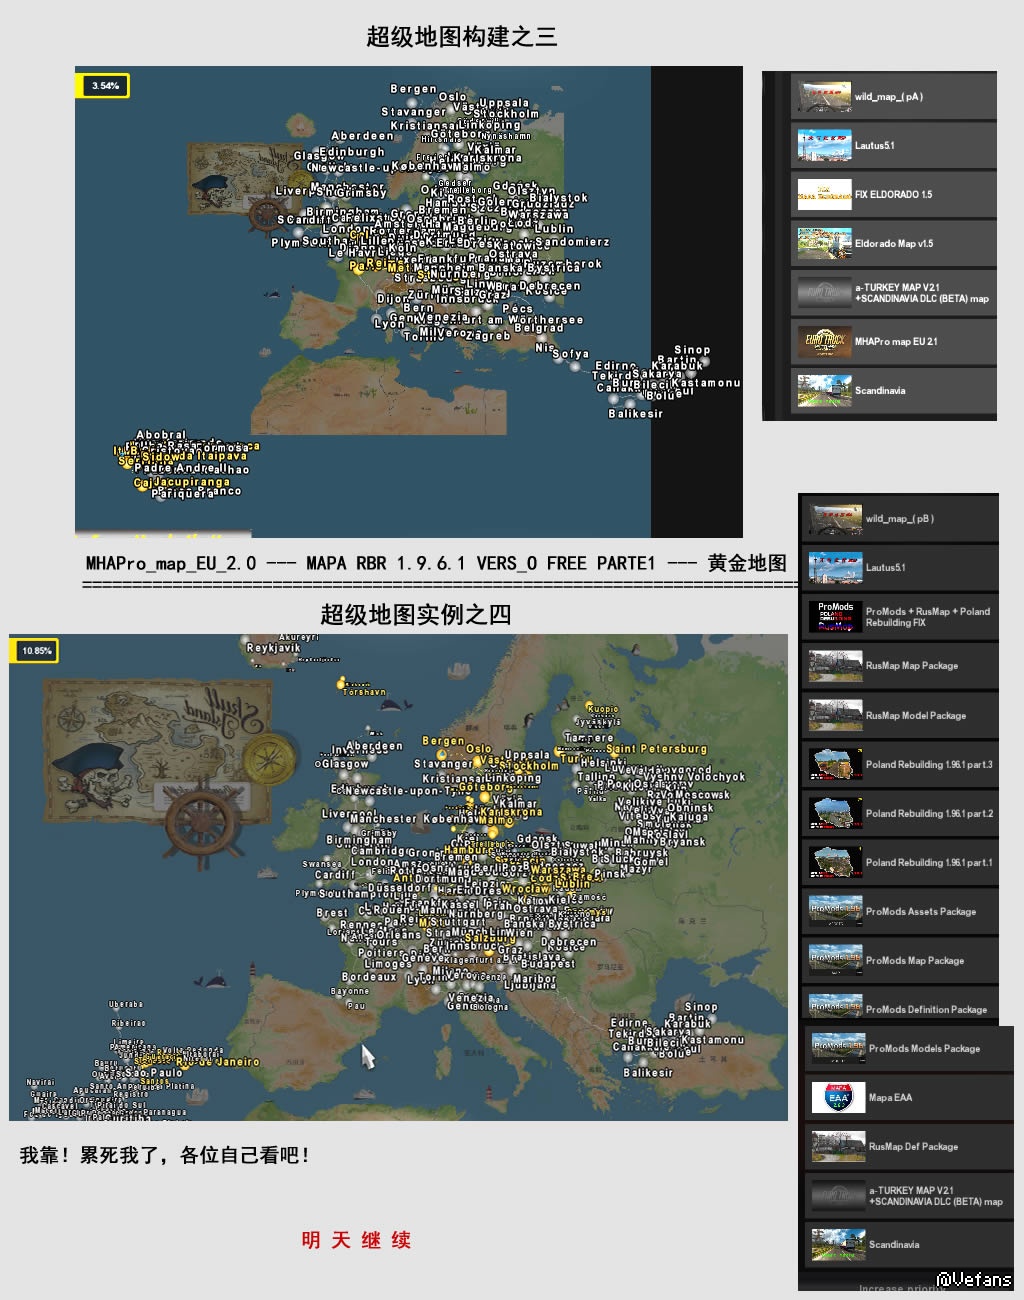
Task: Click the Torshavn city marker
Action: coord(341,685)
